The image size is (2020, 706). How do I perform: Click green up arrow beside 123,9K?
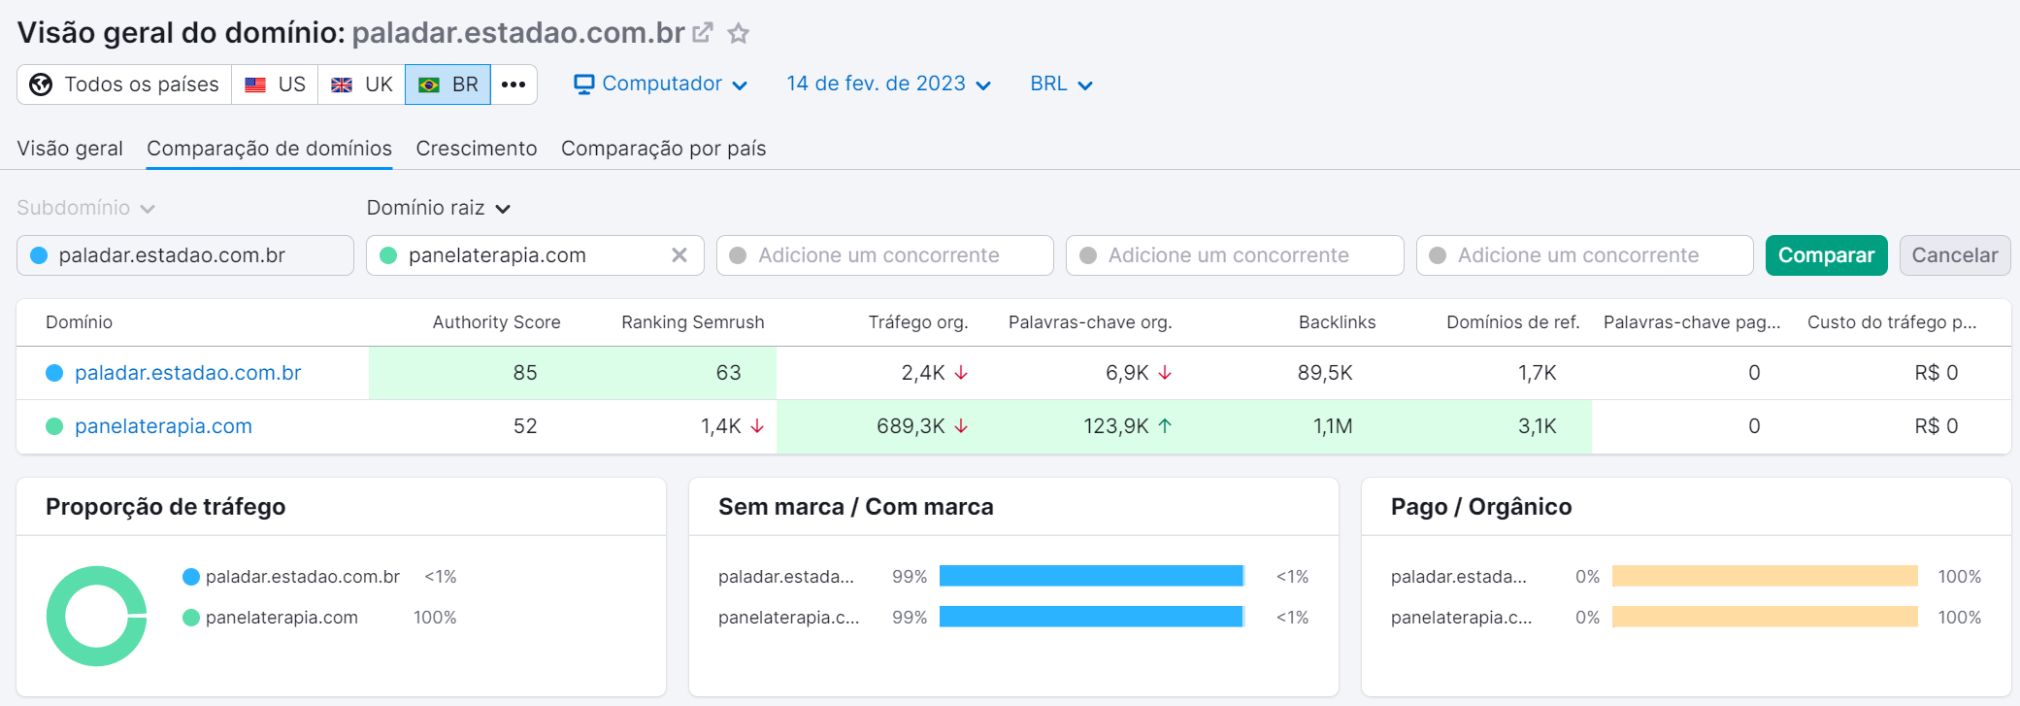click(1165, 426)
